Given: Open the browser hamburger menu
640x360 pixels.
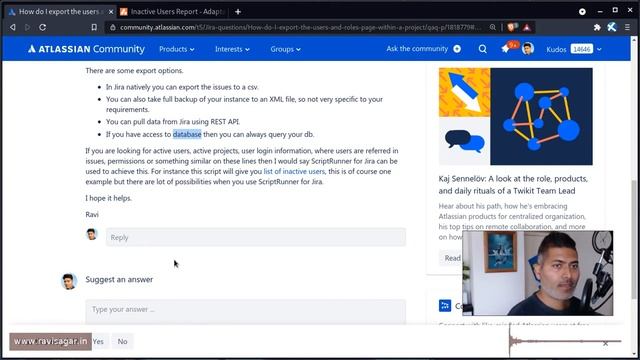Looking at the screenshot, I should 627,27.
